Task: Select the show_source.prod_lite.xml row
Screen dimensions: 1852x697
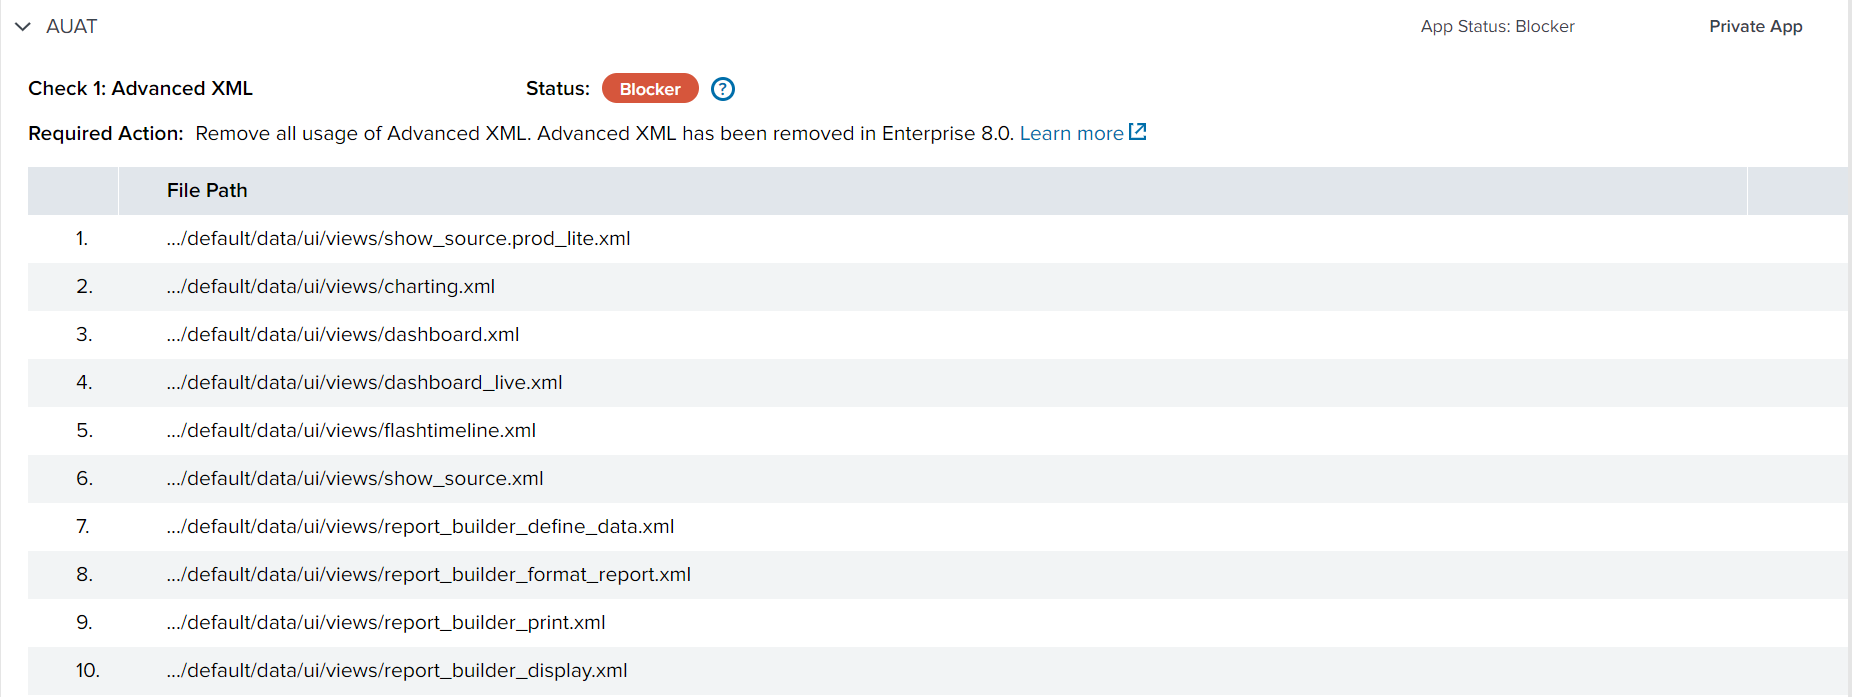Action: 938,239
